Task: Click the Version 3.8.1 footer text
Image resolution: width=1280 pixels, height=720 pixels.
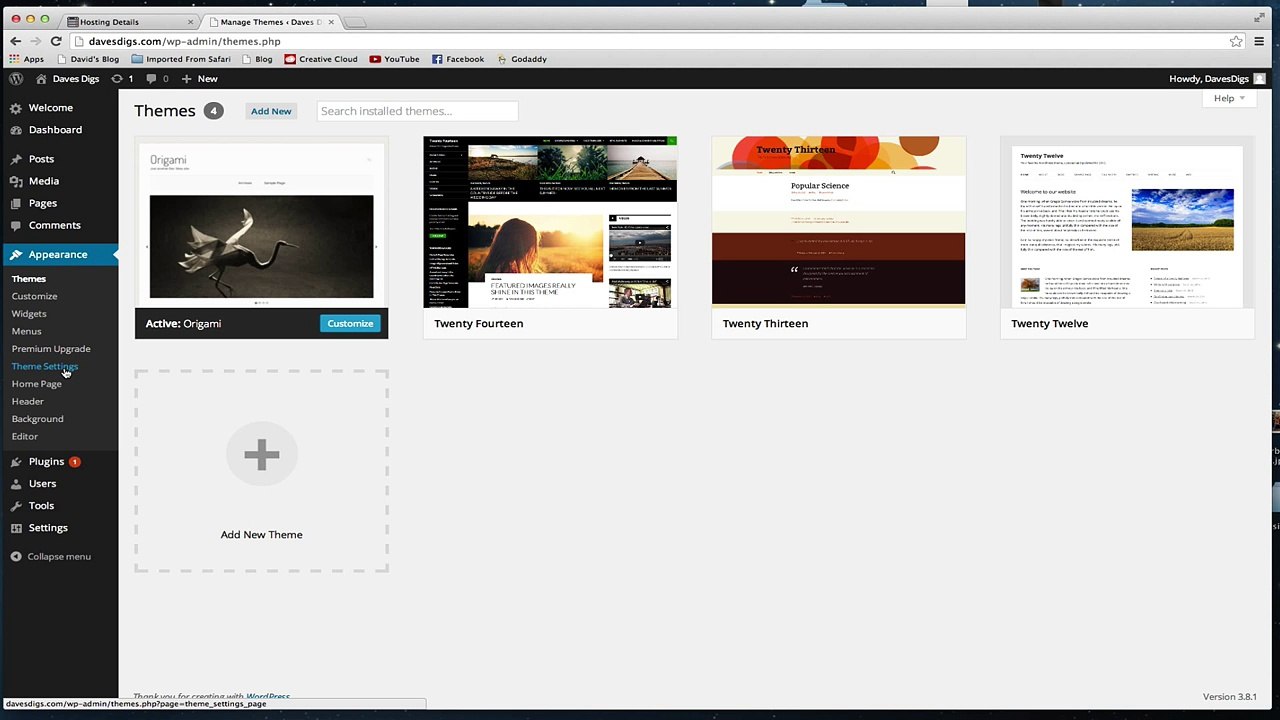Action: (x=1229, y=696)
